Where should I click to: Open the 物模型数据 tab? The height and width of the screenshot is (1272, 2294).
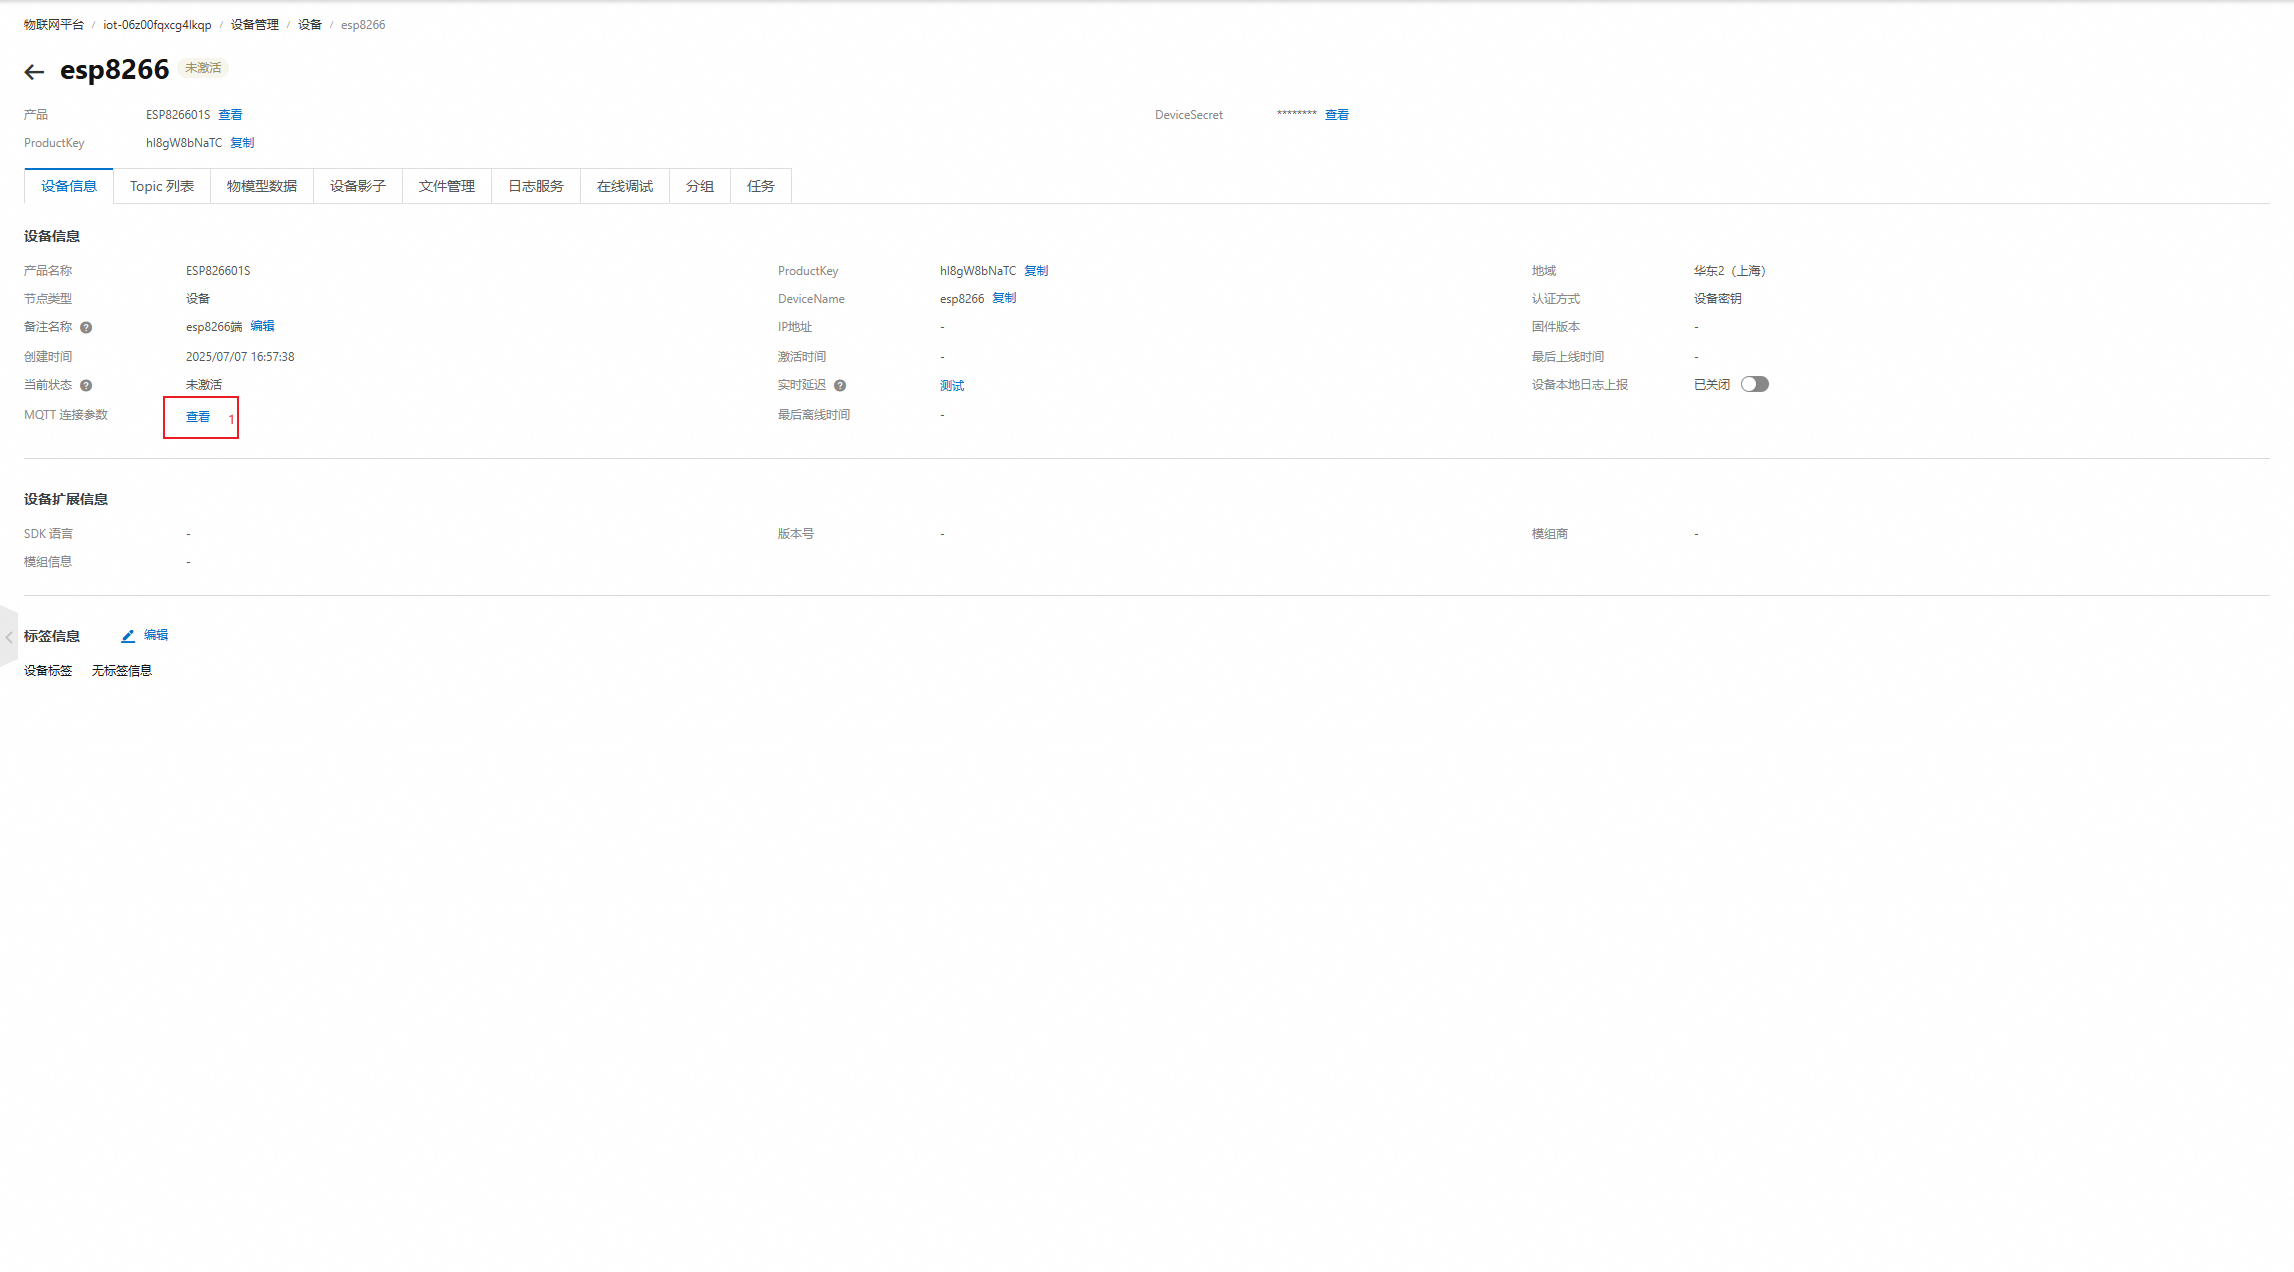(261, 186)
